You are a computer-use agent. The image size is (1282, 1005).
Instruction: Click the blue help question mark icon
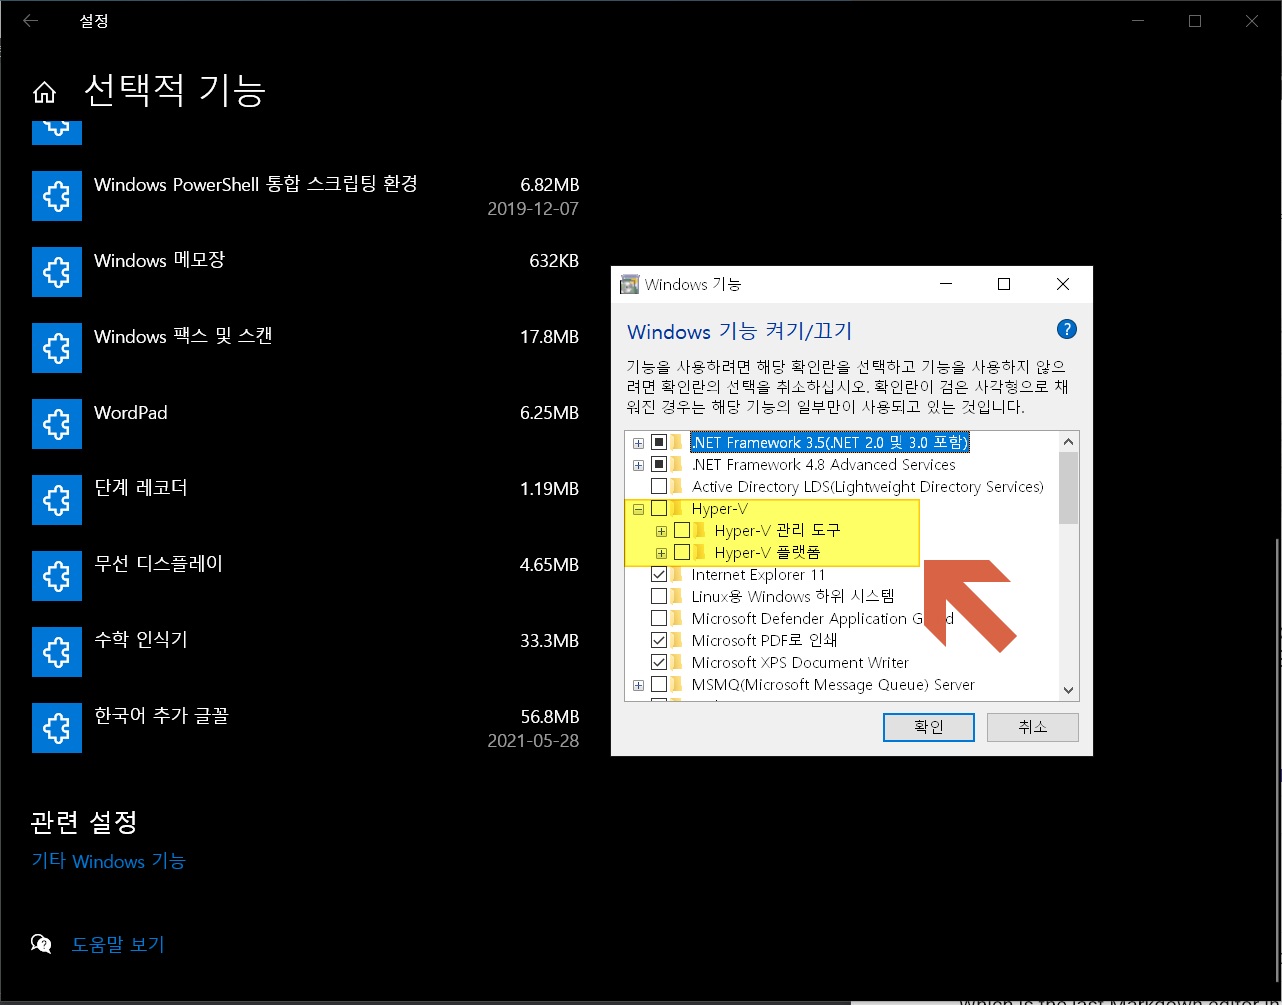[1066, 329]
